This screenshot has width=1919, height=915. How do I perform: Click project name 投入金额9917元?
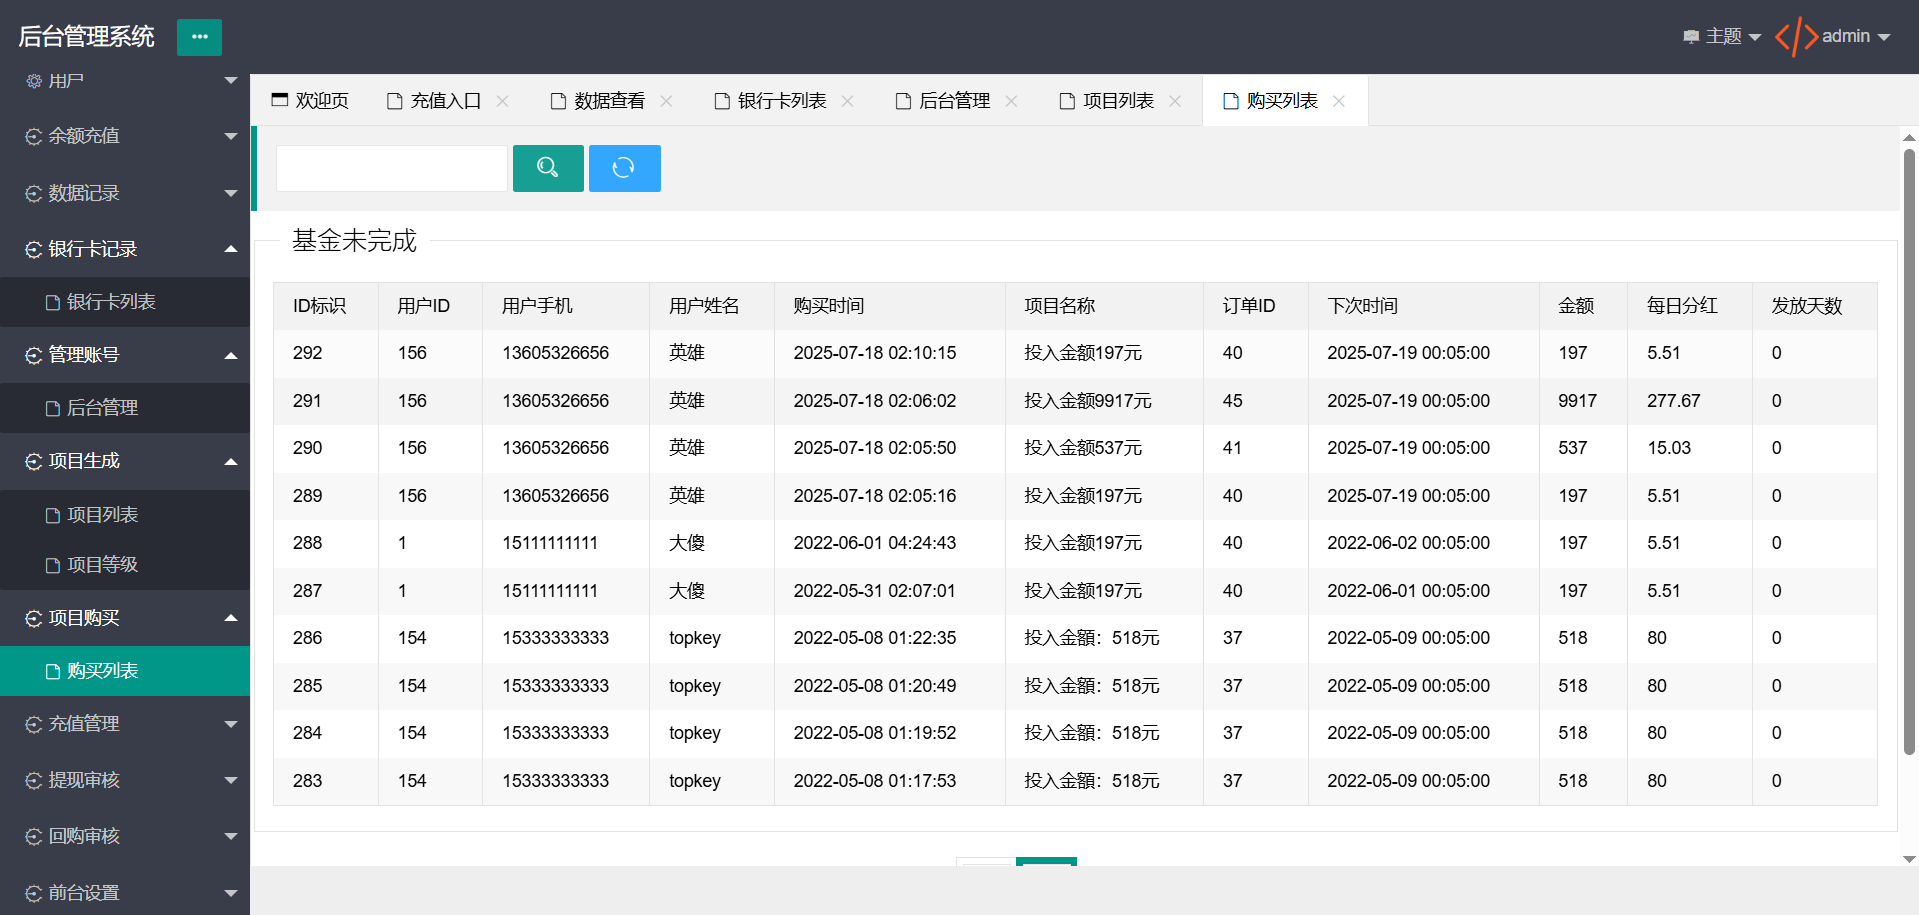pos(1087,401)
